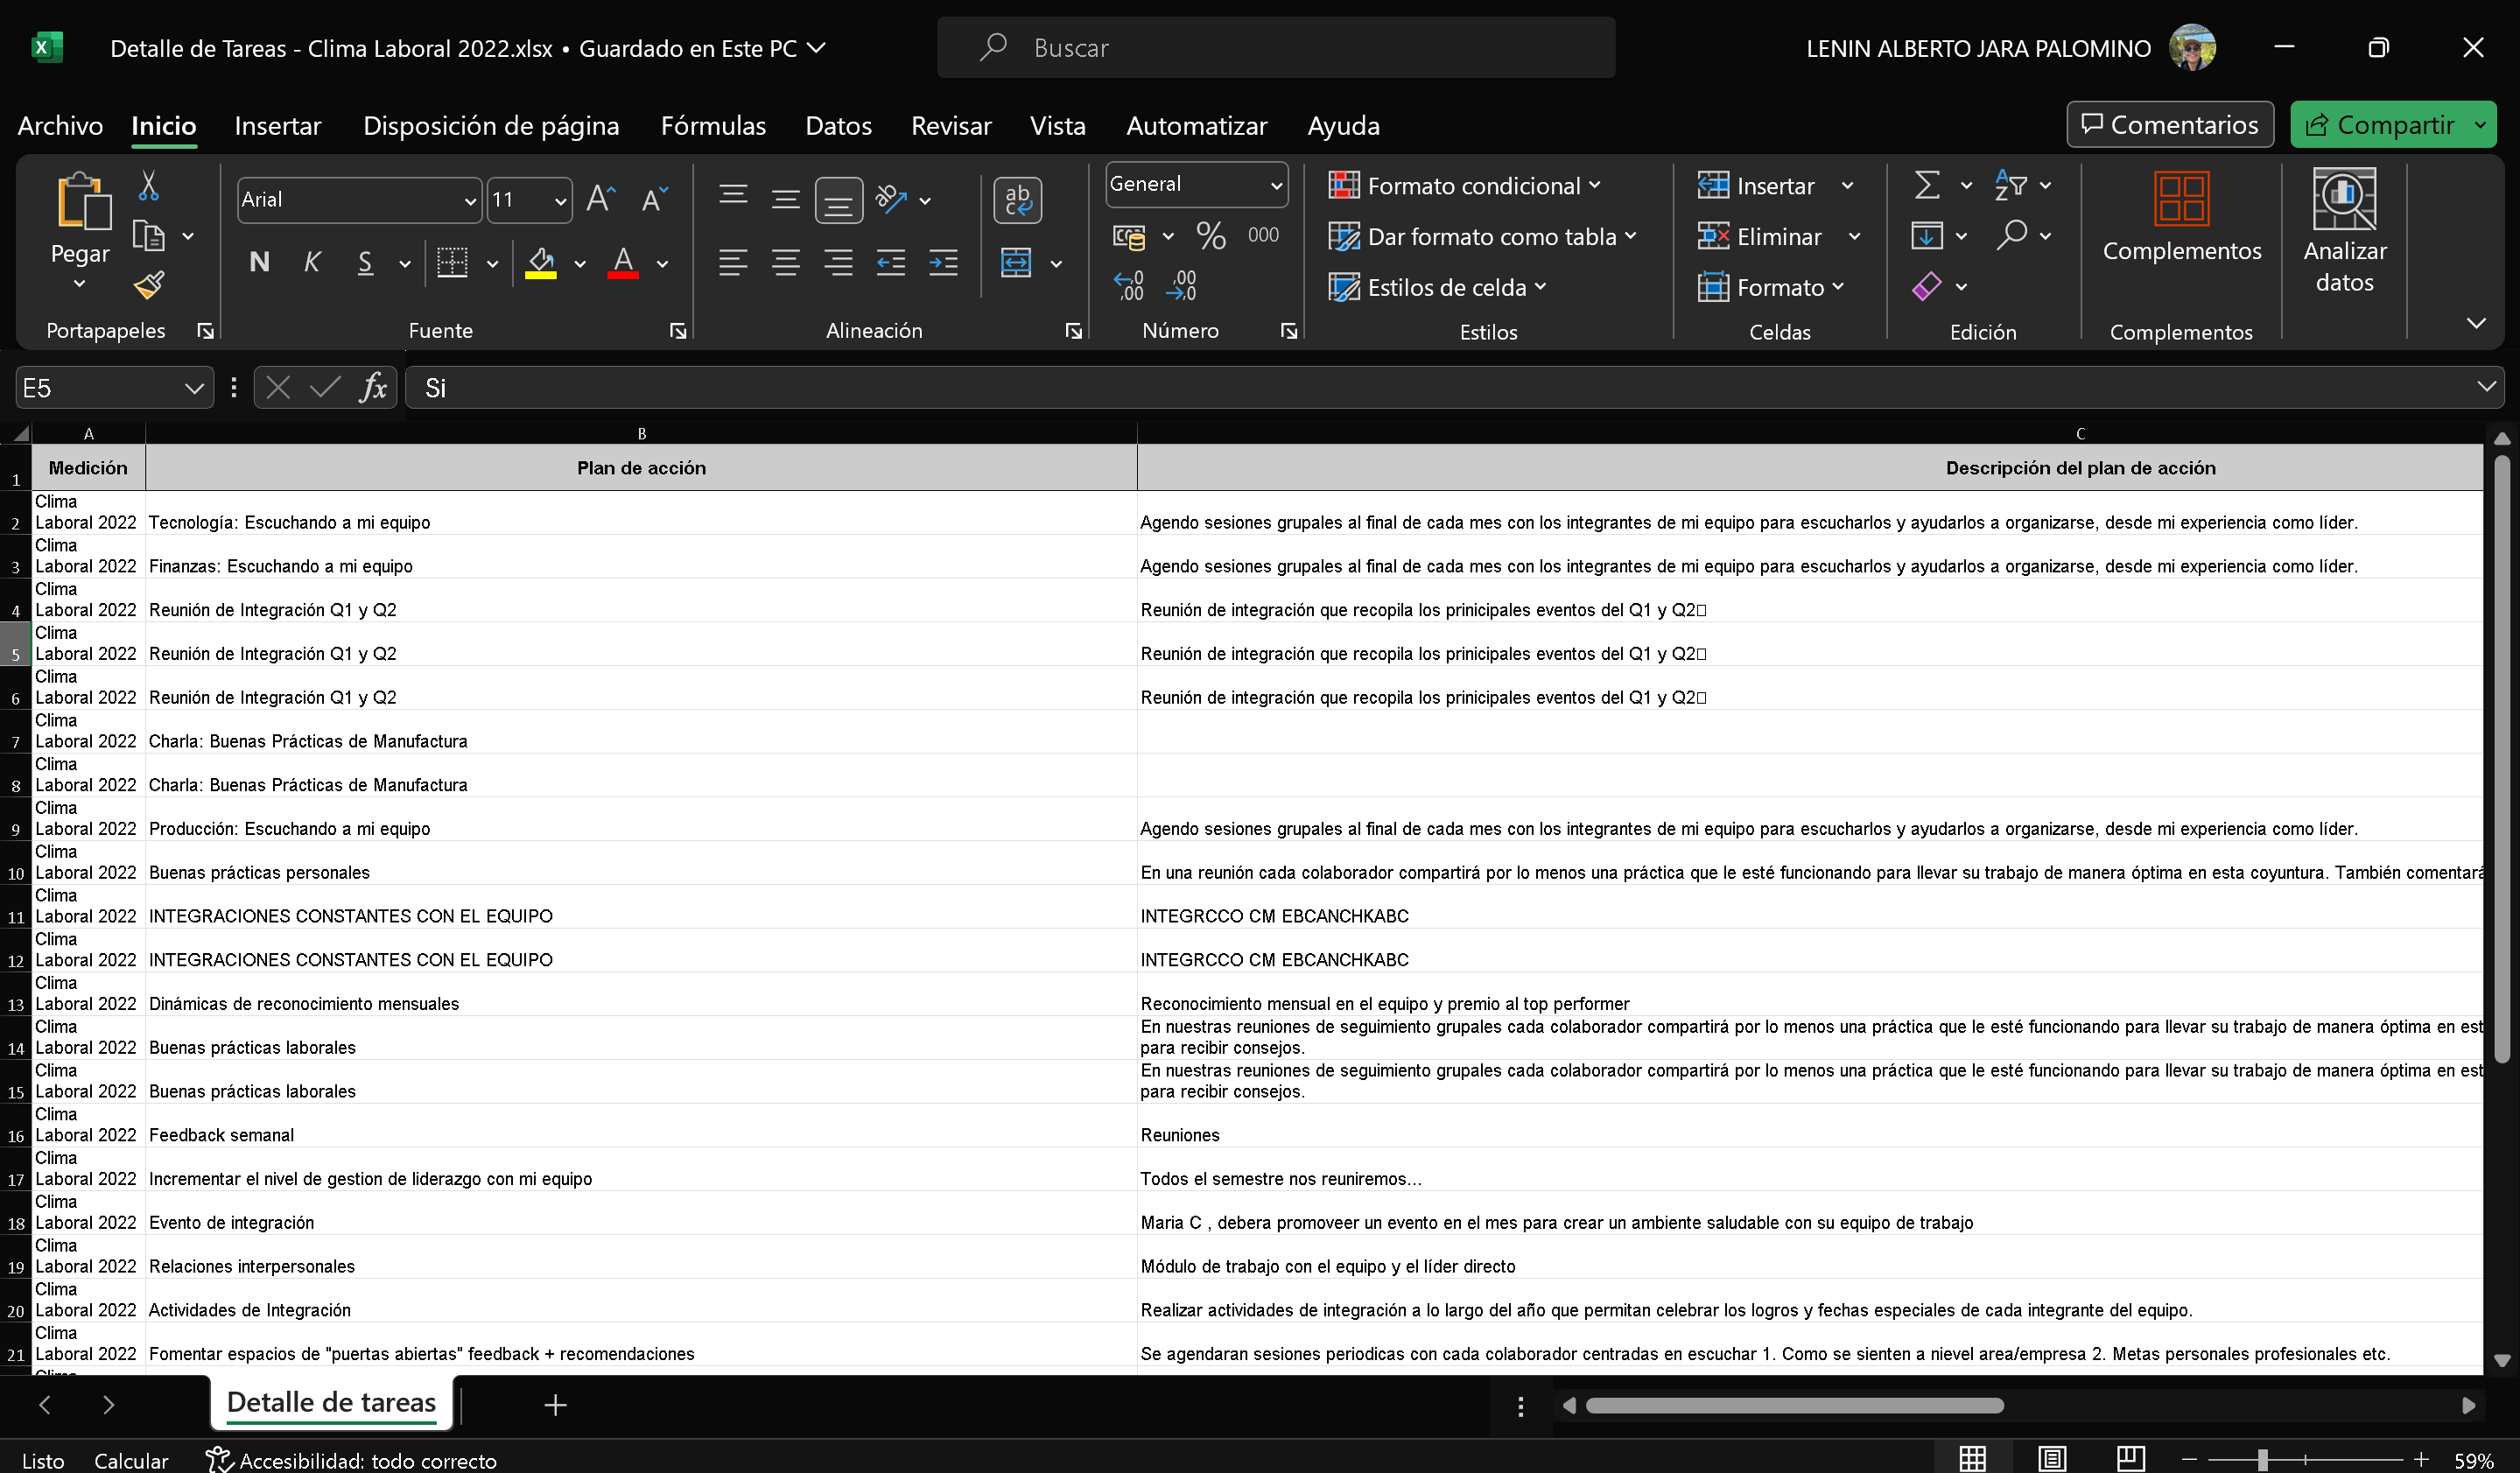Click the Buscar search field
Screen dimensions: 2520x1473
click(1275, 48)
